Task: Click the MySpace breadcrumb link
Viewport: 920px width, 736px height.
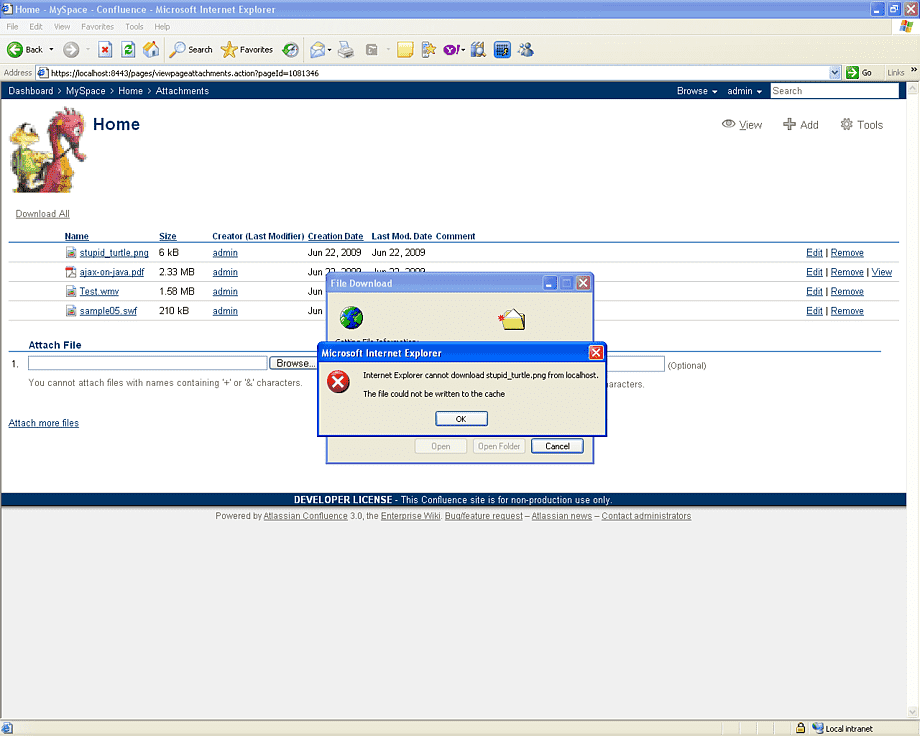Action: click(x=85, y=91)
